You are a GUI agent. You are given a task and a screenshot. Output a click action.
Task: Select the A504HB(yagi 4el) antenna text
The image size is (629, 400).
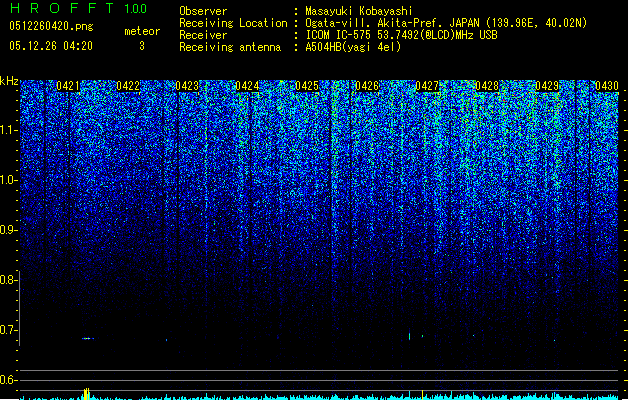pos(353,47)
